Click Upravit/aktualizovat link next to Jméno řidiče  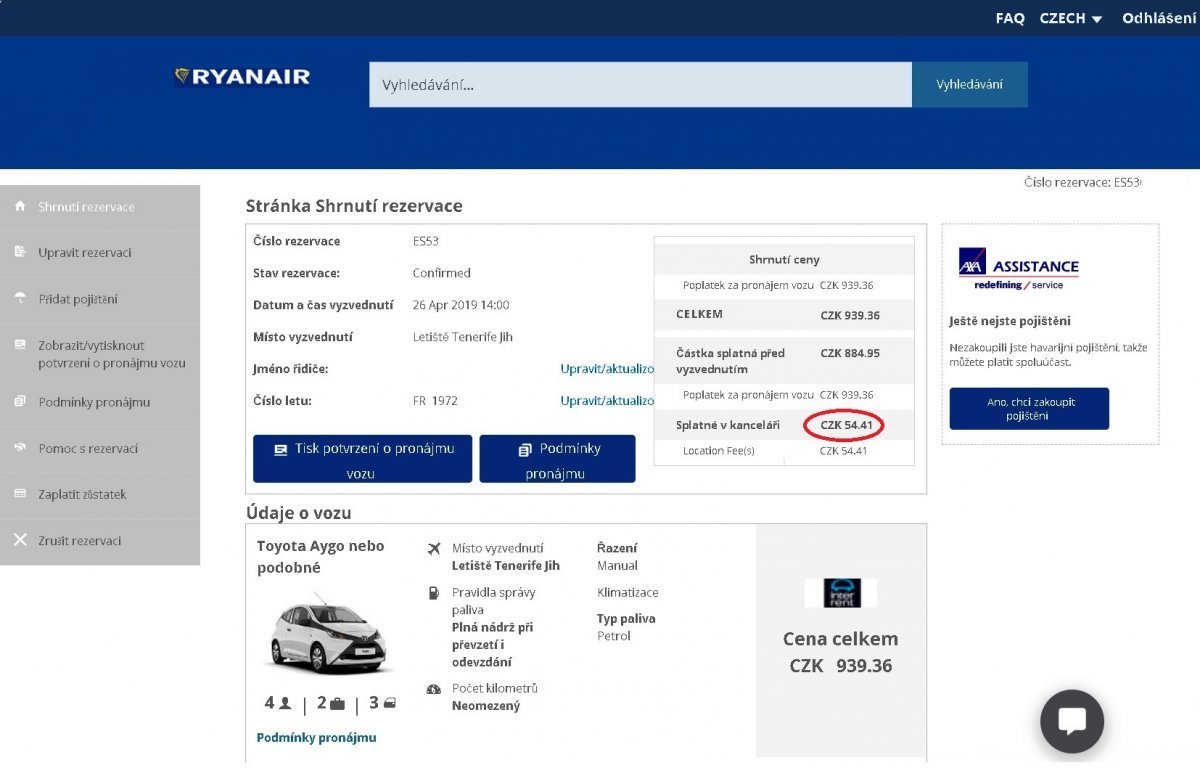(607, 369)
